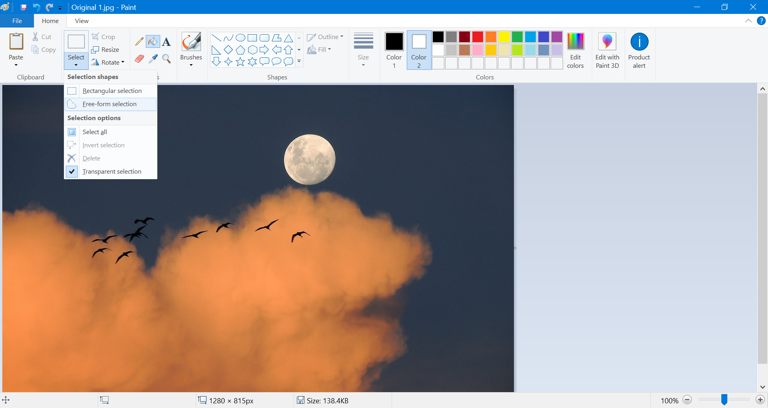768x408 pixels.
Task: Choose the Five-point star shape
Action: tap(240, 61)
